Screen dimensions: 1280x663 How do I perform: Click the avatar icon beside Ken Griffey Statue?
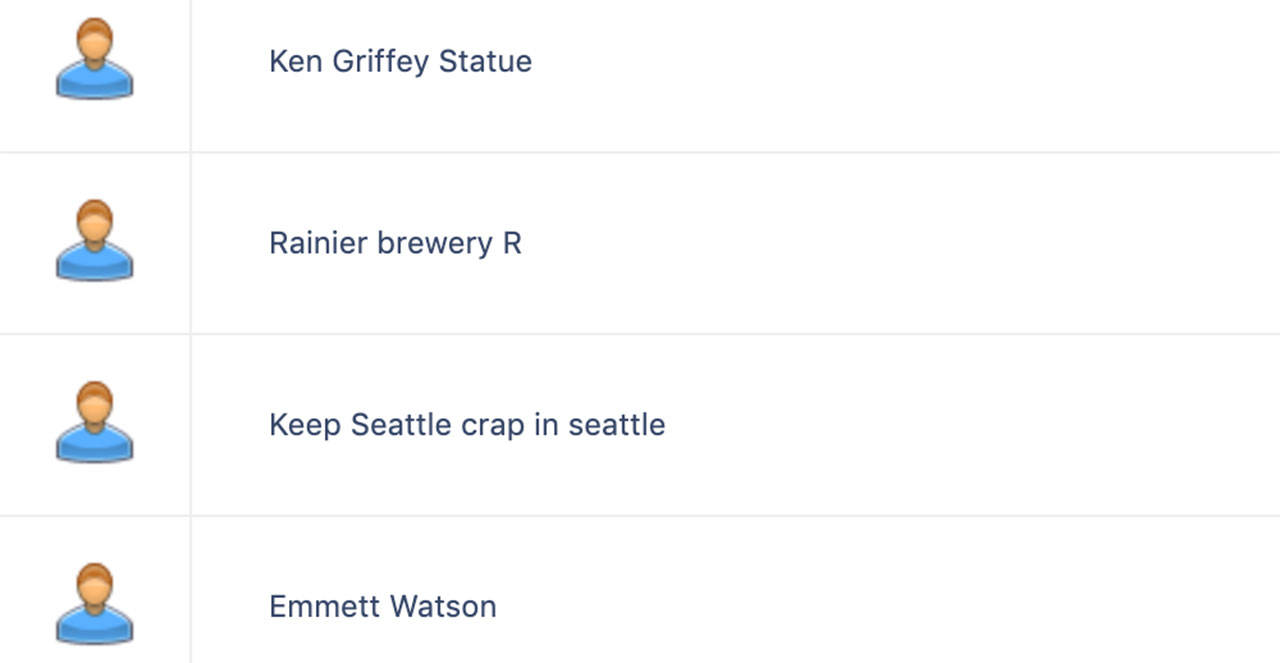point(94,60)
